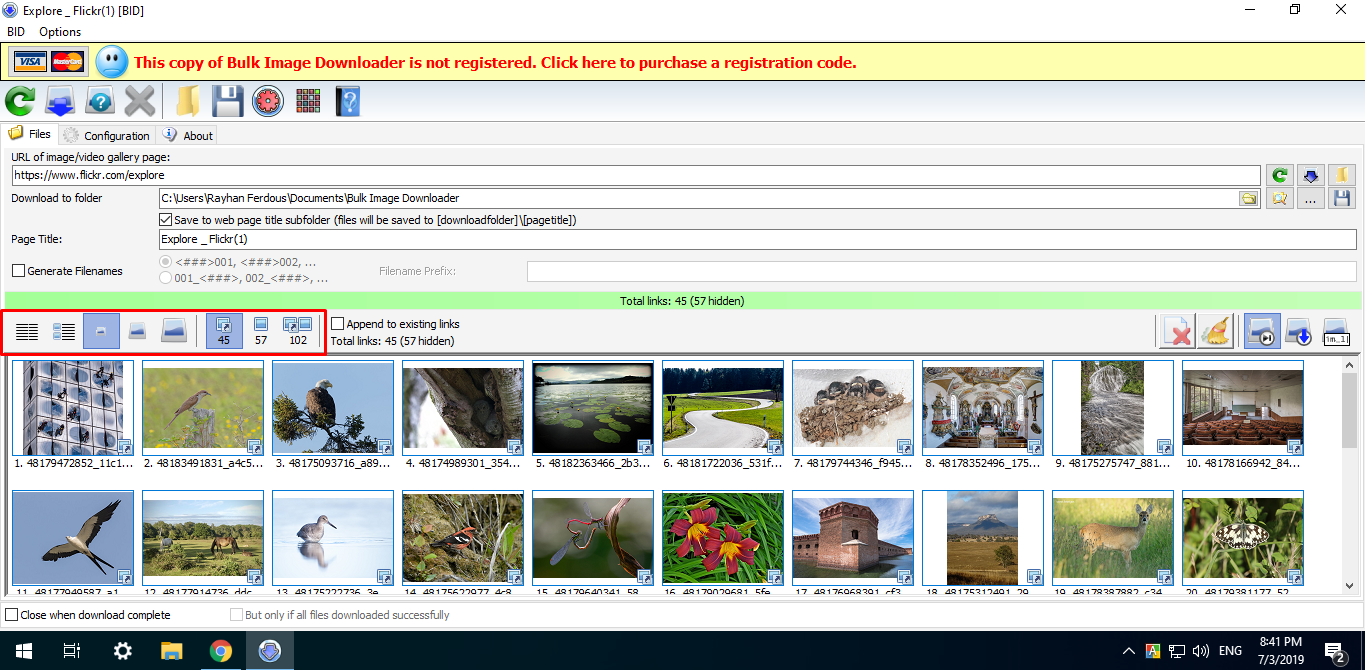The height and width of the screenshot is (670, 1365).
Task: Enable Generate Filenames checkbox
Action: 18,271
